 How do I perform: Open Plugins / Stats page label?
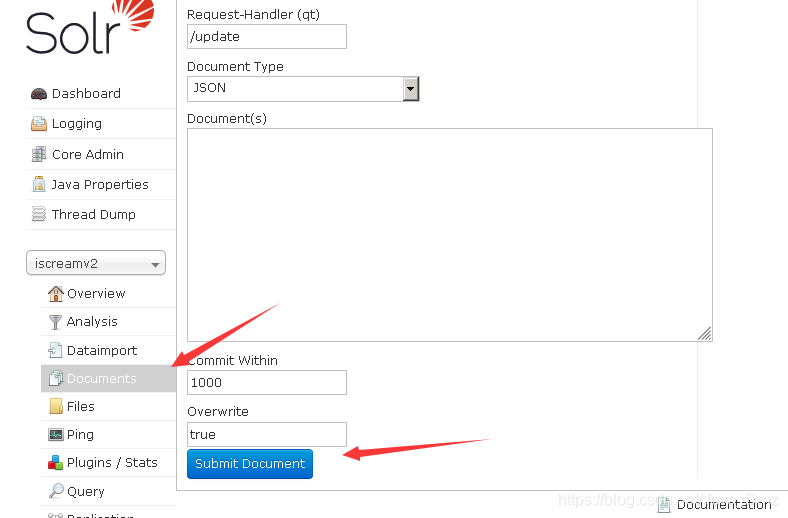tap(113, 463)
